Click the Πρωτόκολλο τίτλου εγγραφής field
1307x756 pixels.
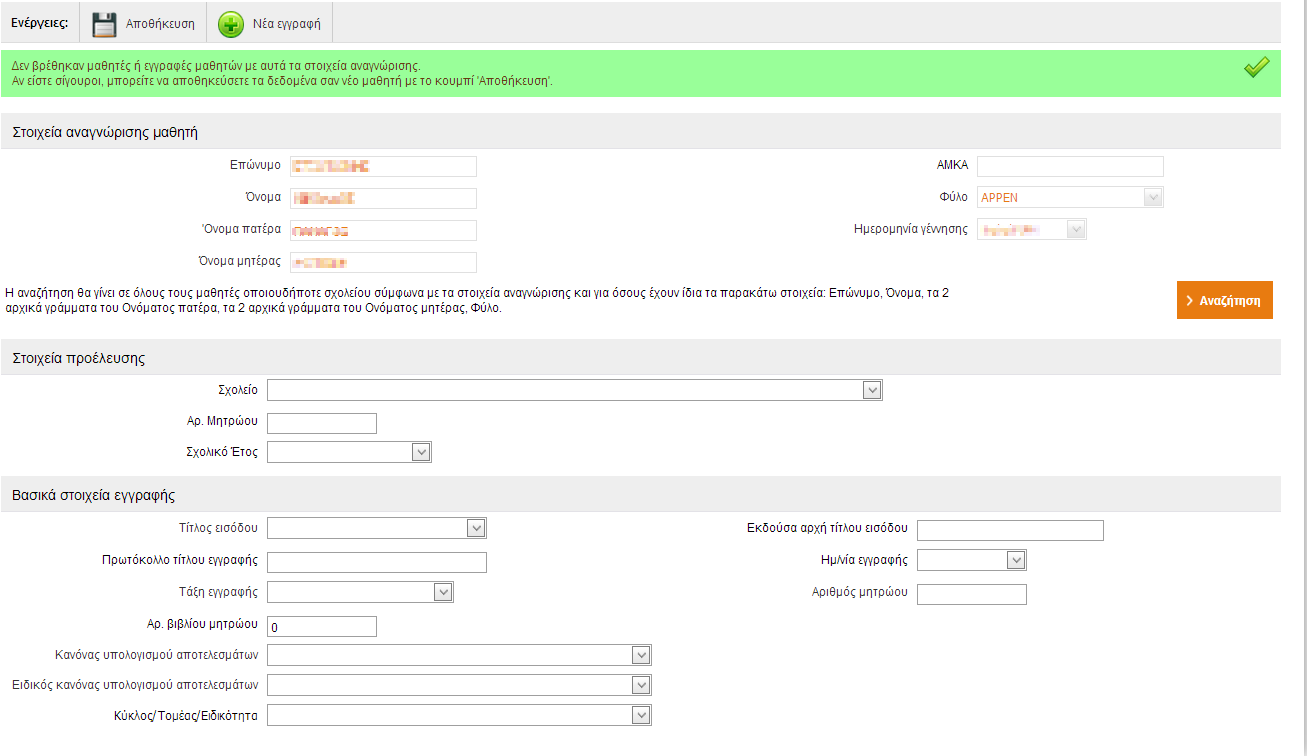tap(377, 562)
